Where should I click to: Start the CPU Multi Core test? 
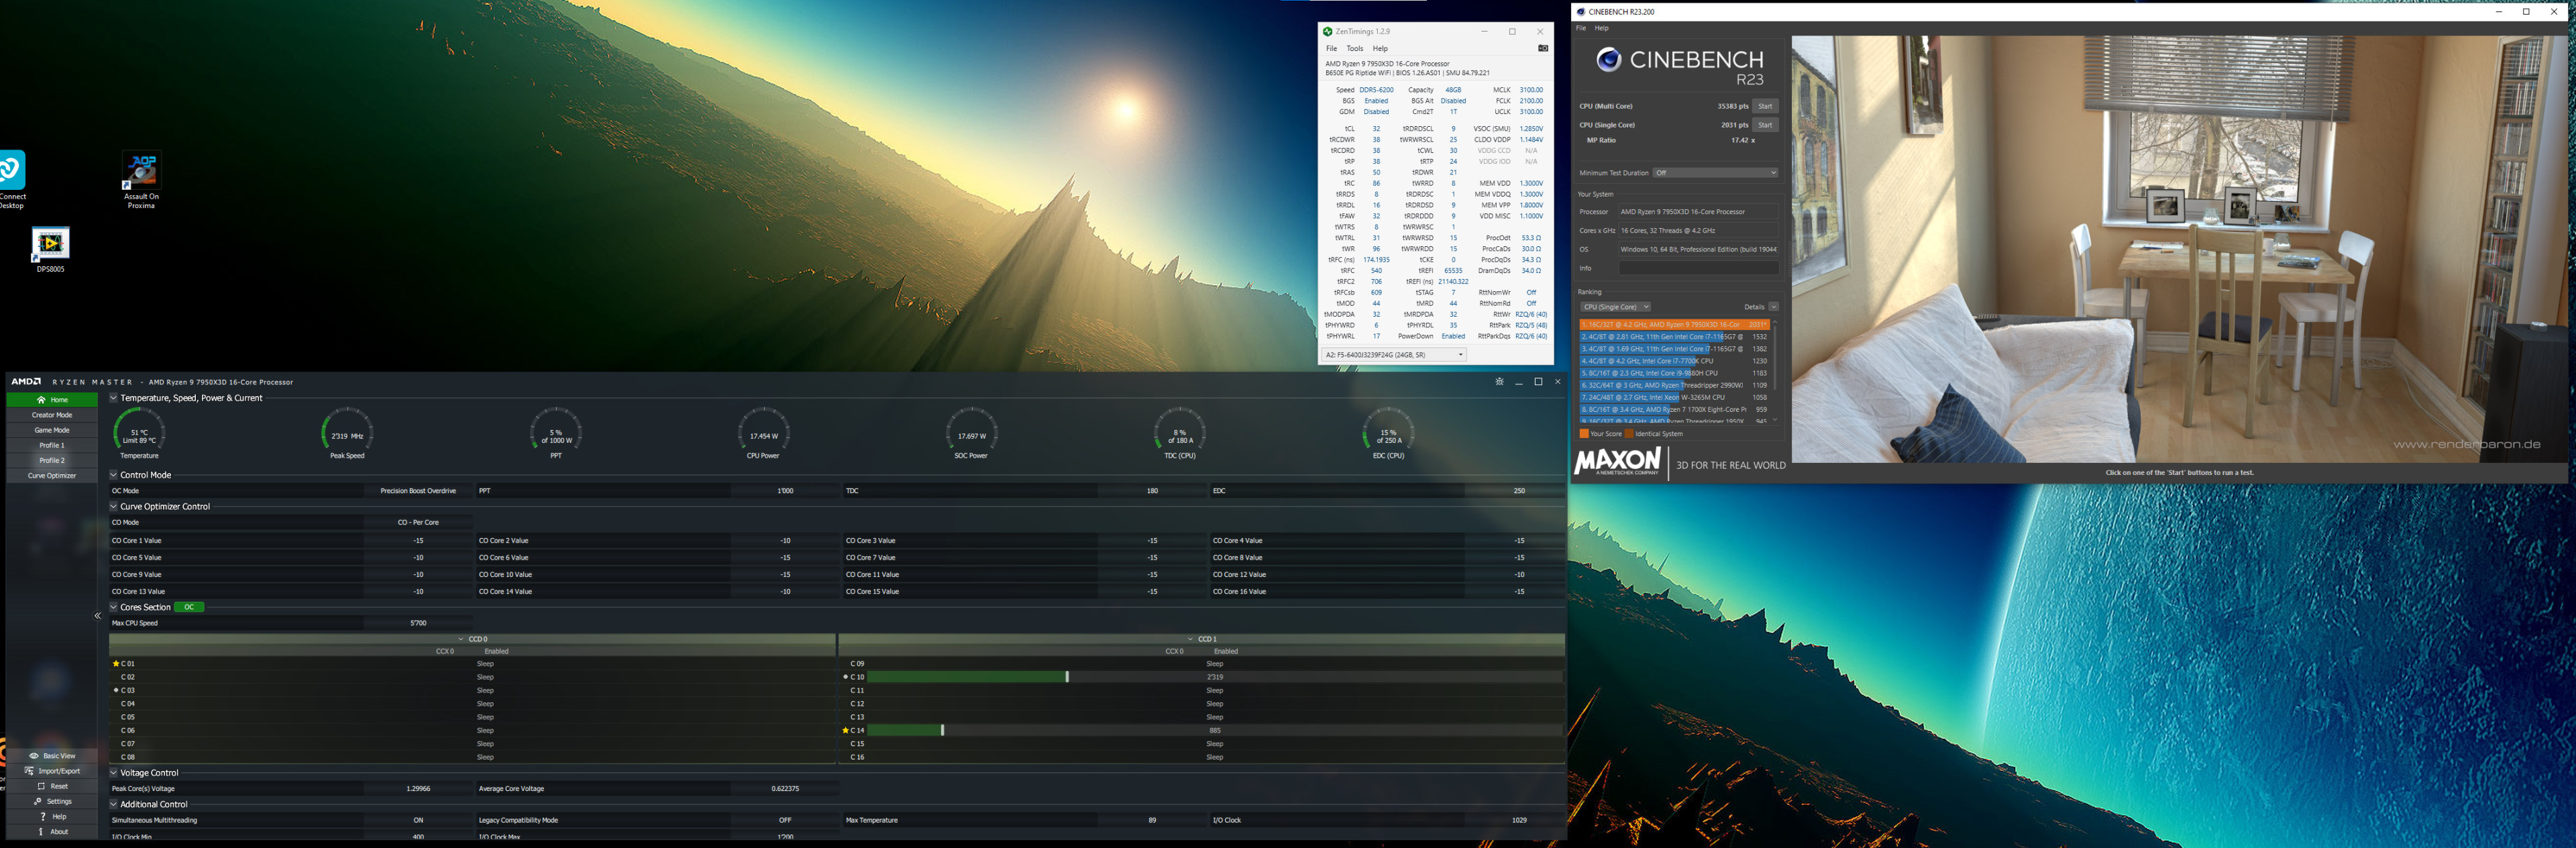click(x=1765, y=106)
